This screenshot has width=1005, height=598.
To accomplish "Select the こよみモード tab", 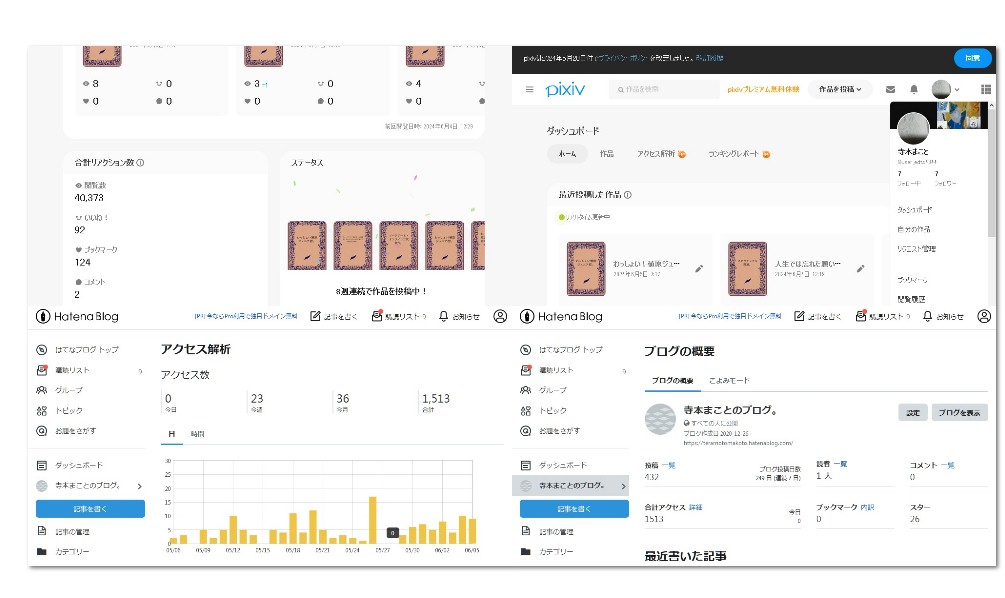I will [728, 381].
